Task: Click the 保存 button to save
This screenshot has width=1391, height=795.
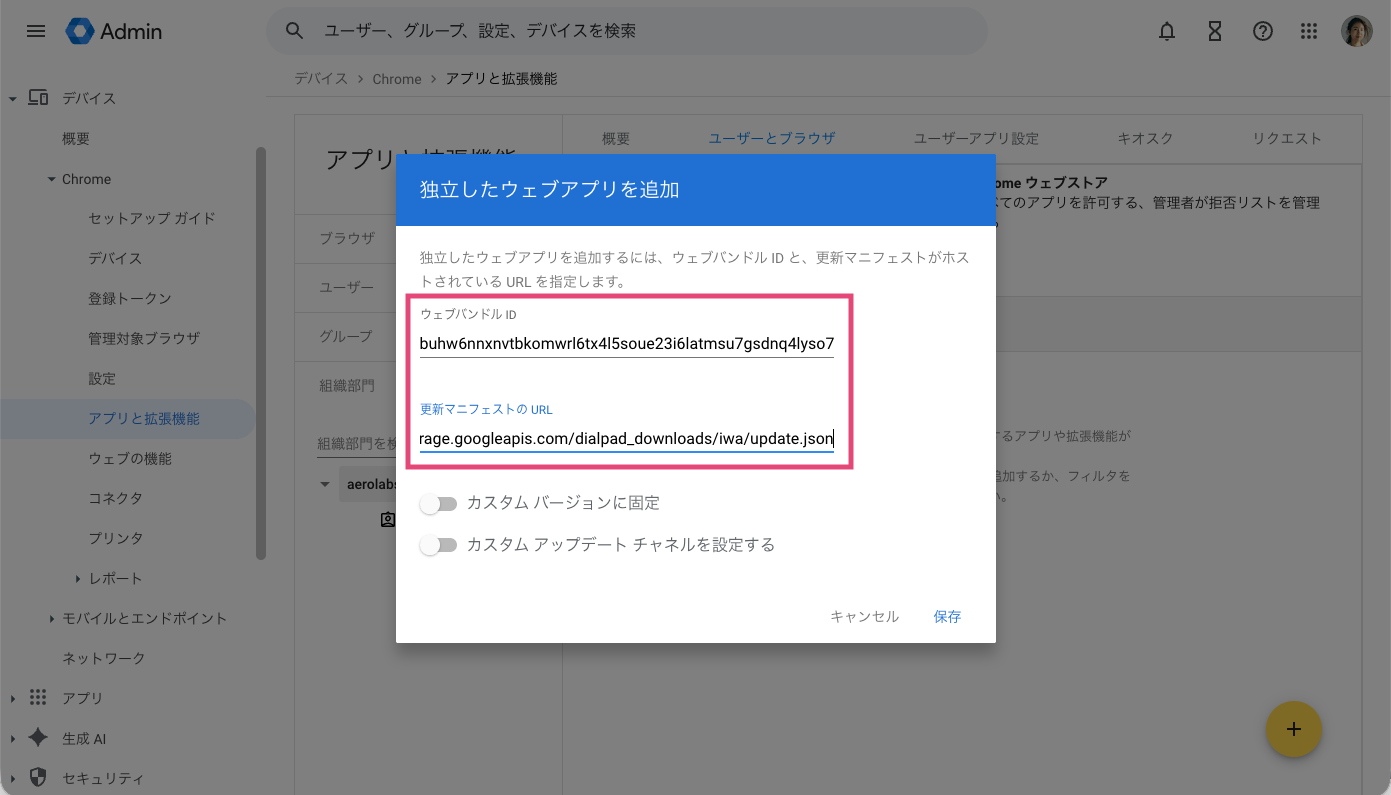Action: tap(947, 616)
